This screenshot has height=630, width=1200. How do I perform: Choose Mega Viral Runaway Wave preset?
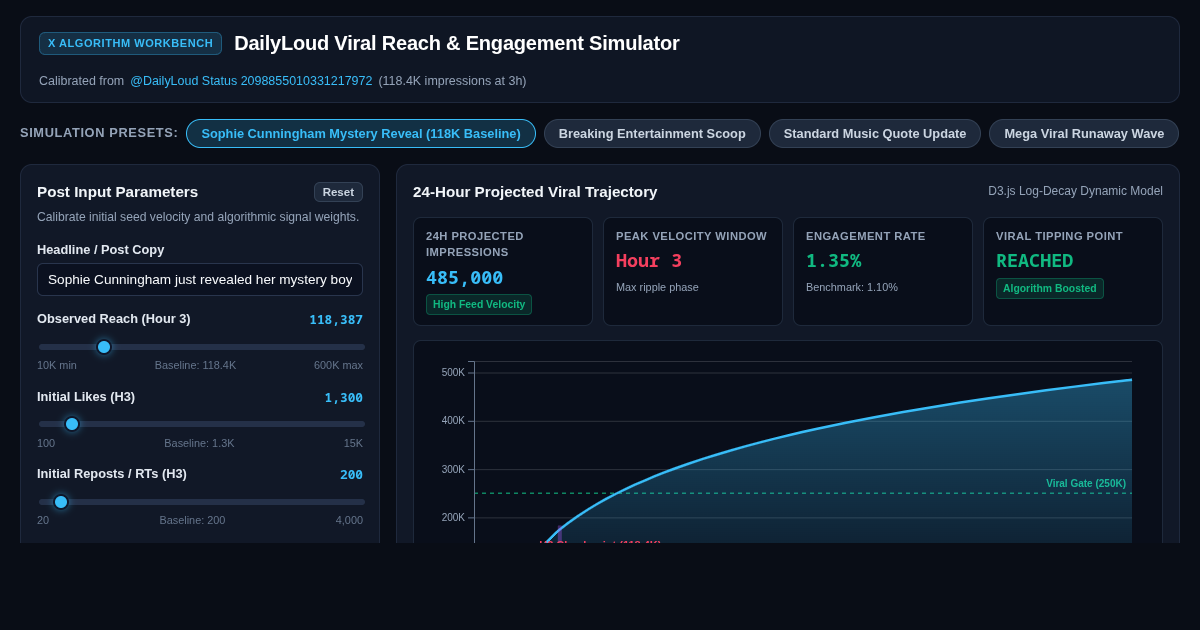pyautogui.click(x=1084, y=133)
